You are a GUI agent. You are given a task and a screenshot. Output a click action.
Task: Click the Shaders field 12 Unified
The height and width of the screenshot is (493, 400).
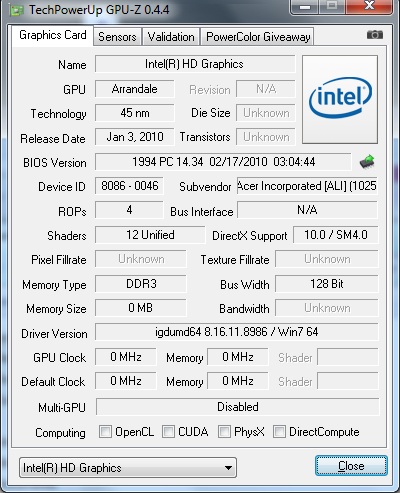[x=150, y=235]
